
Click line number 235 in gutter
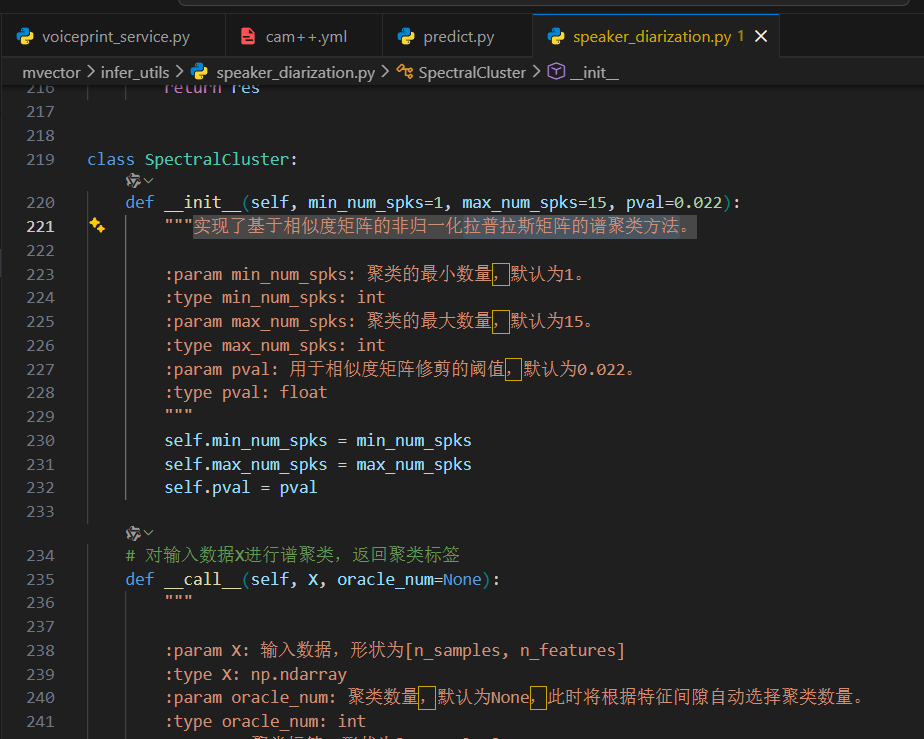40,580
